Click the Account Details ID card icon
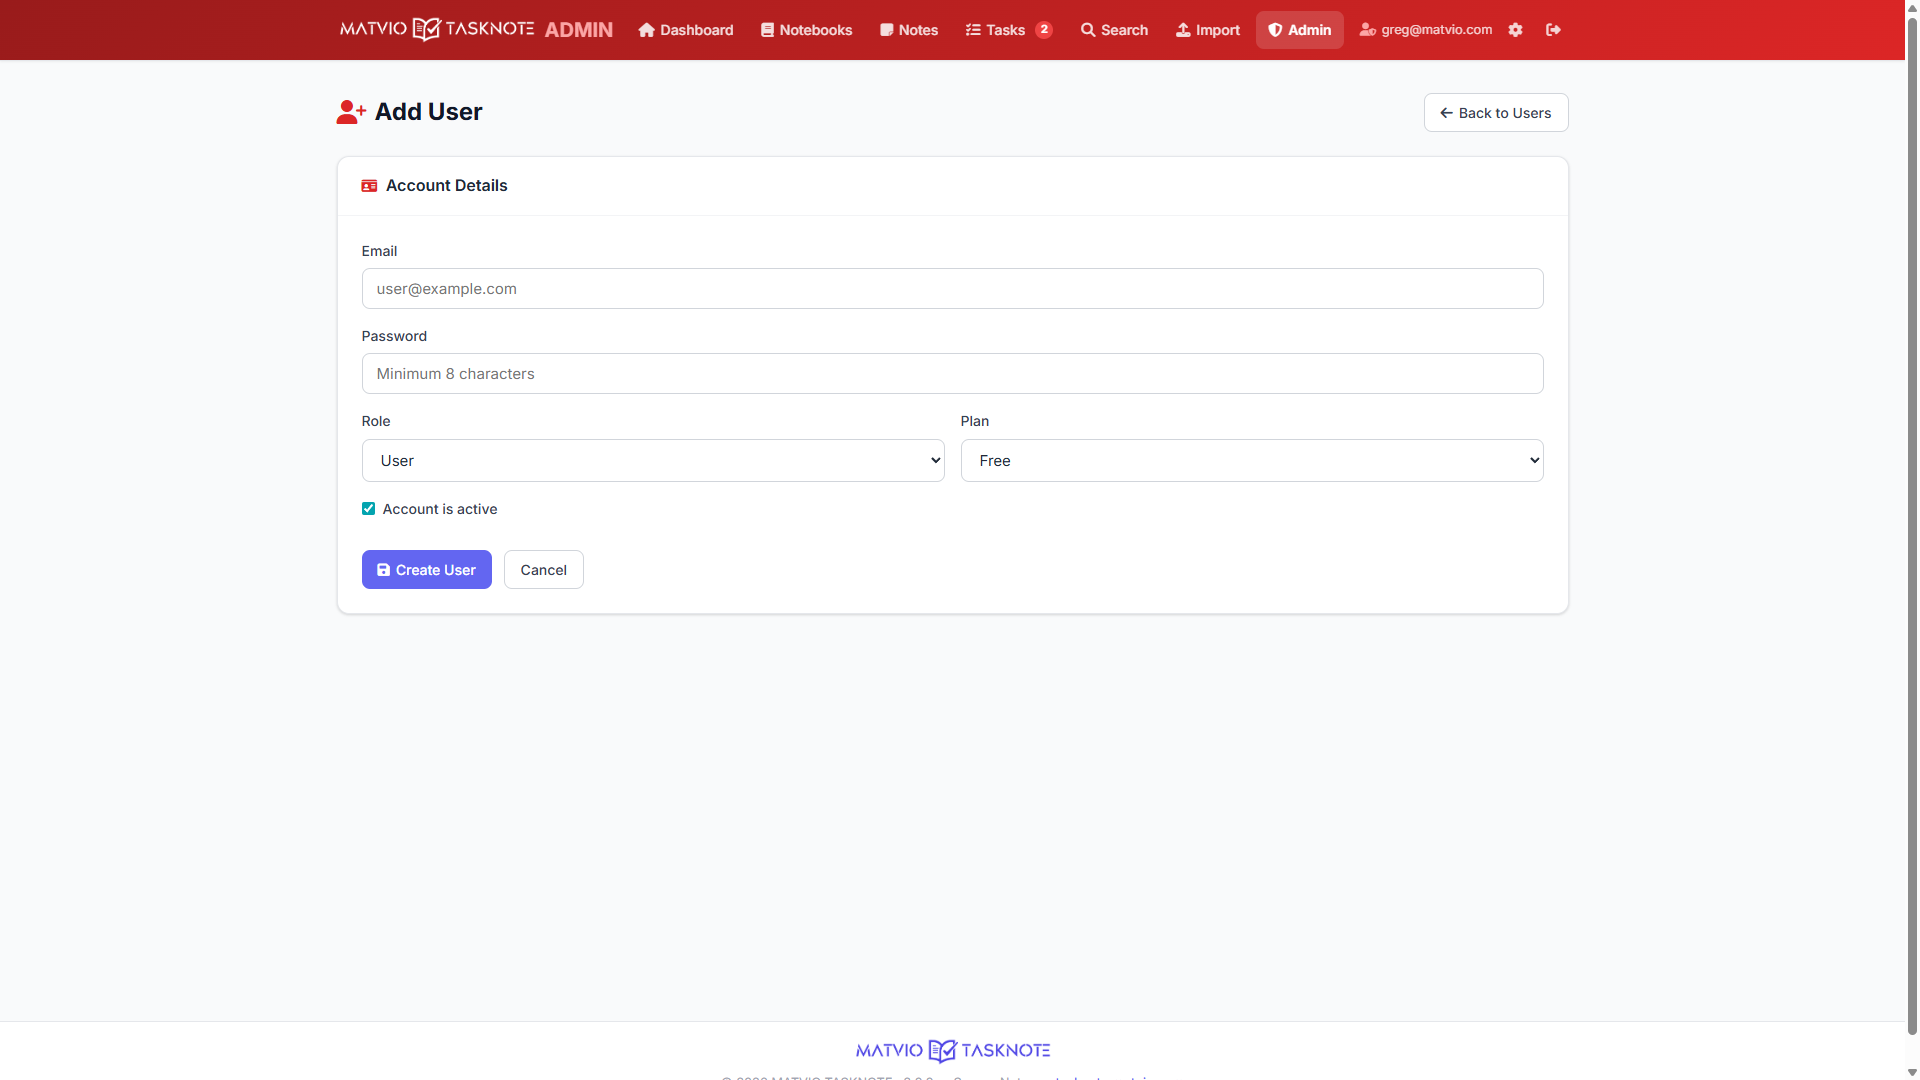The height and width of the screenshot is (1080, 1920). 369,186
